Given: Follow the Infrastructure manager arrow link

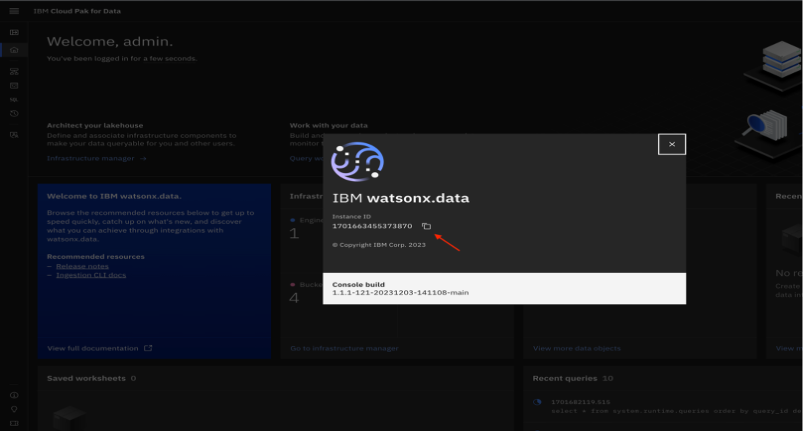Looking at the screenshot, I should 96,158.
